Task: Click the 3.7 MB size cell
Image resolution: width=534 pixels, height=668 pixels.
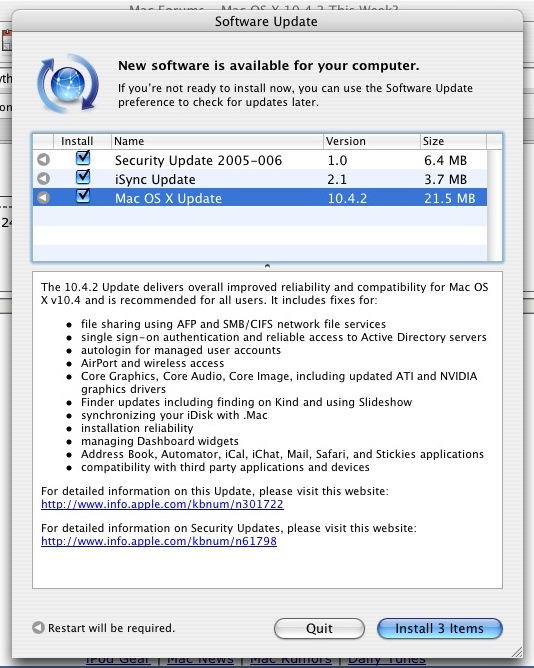Action: tap(445, 179)
